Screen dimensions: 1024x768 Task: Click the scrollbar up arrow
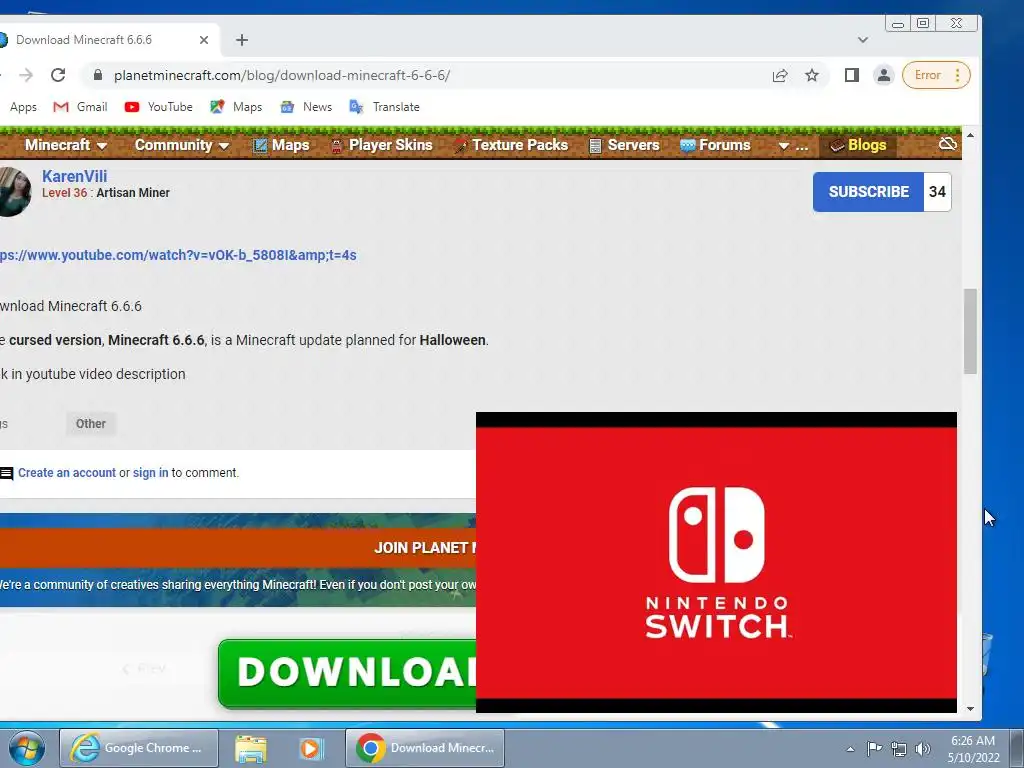pyautogui.click(x=970, y=135)
